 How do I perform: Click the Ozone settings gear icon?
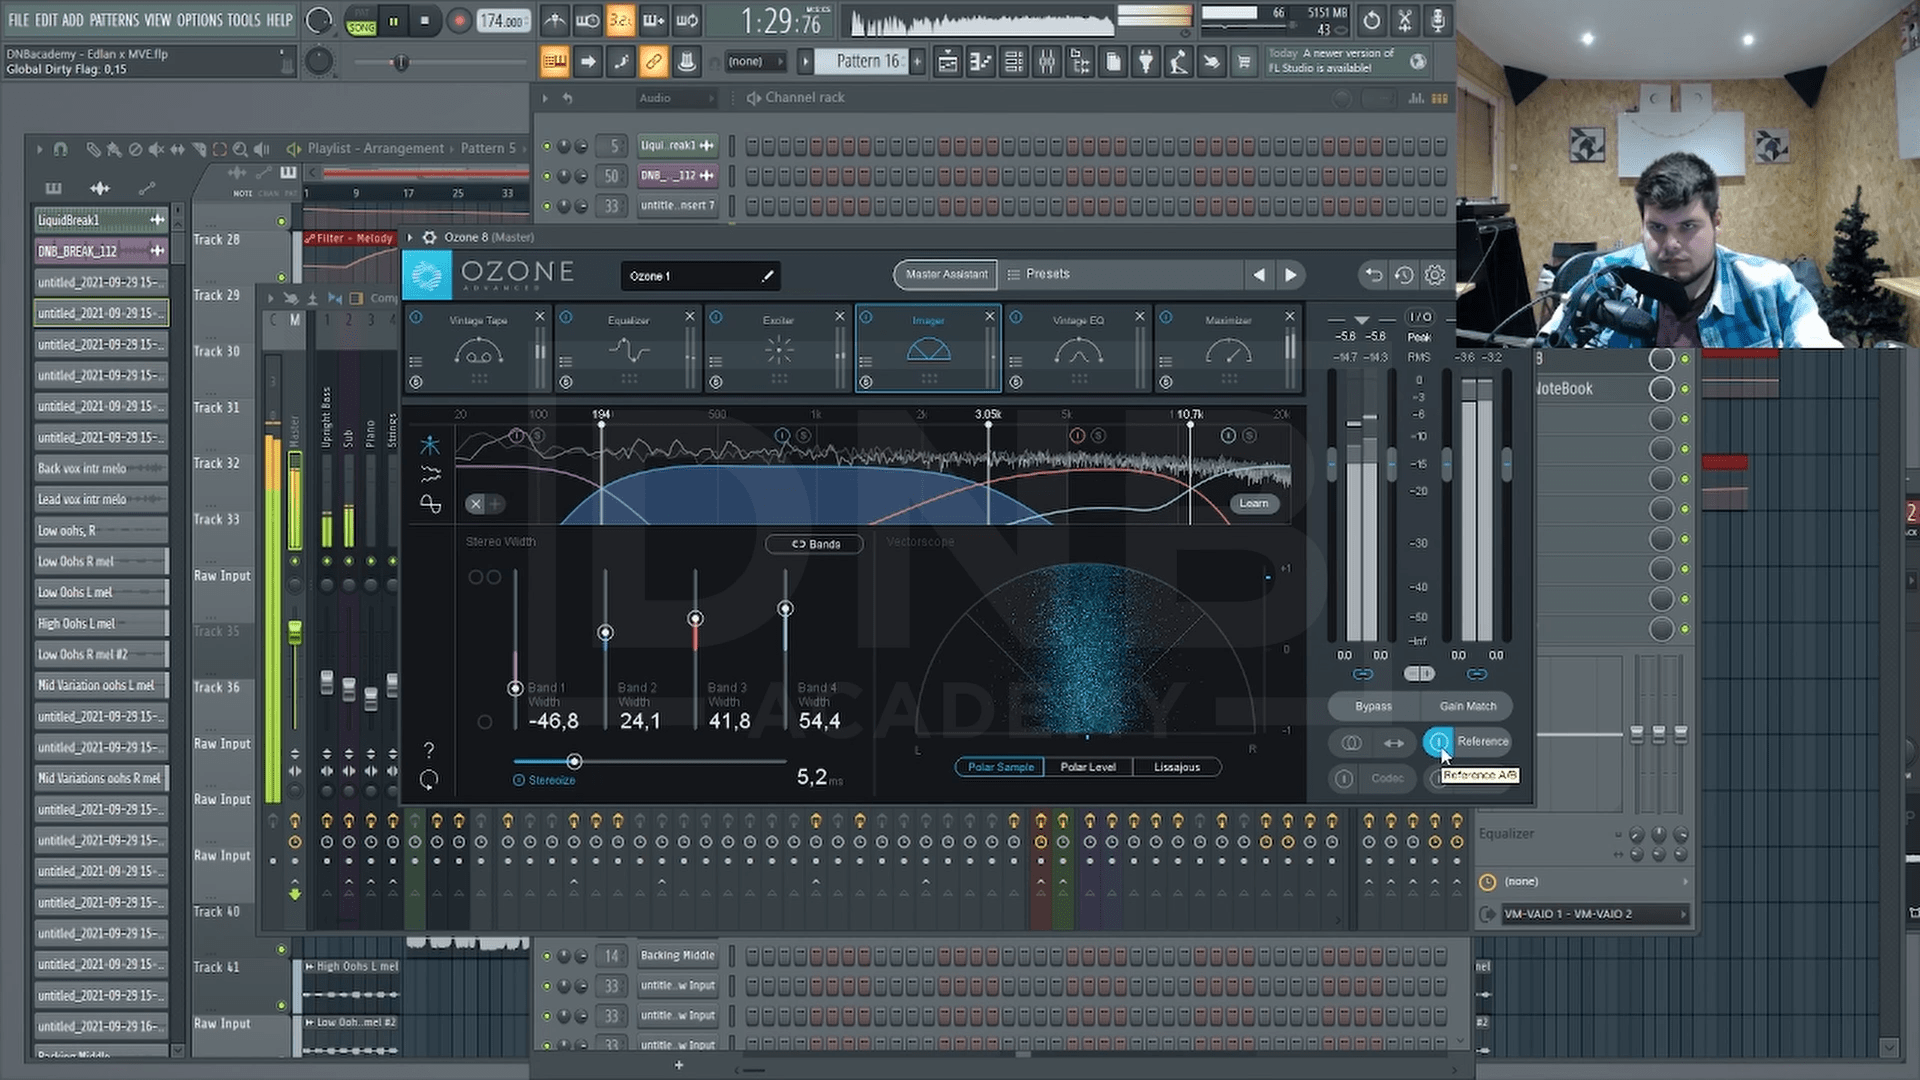coord(1435,275)
